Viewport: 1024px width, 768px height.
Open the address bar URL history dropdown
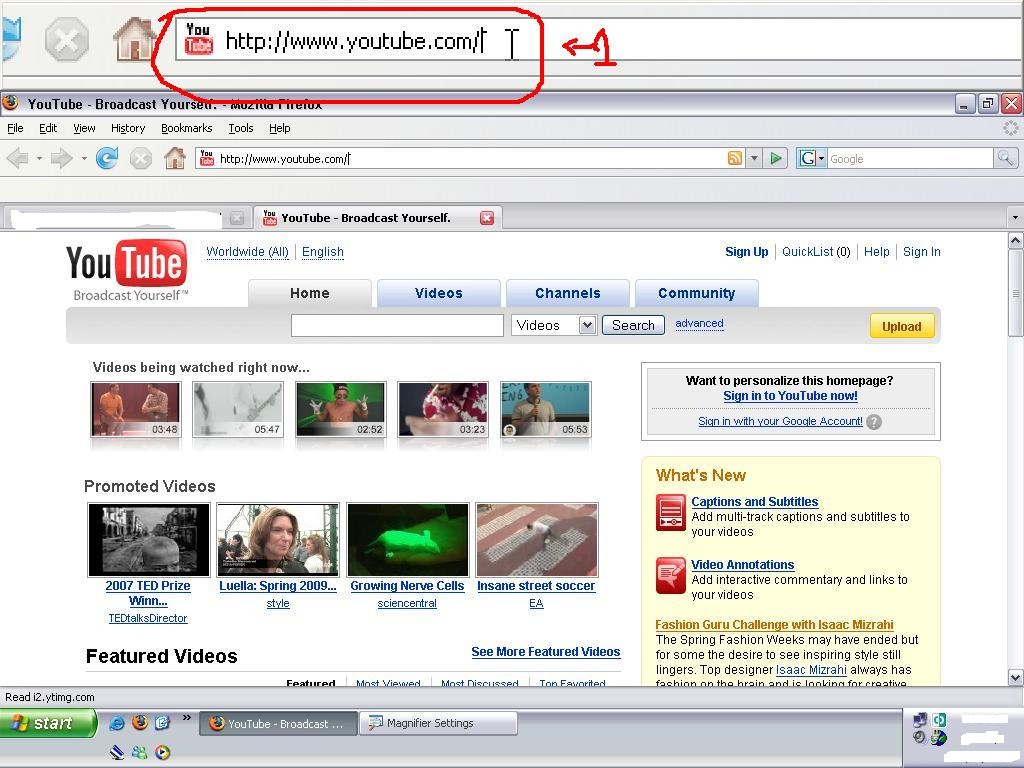pyautogui.click(x=754, y=158)
